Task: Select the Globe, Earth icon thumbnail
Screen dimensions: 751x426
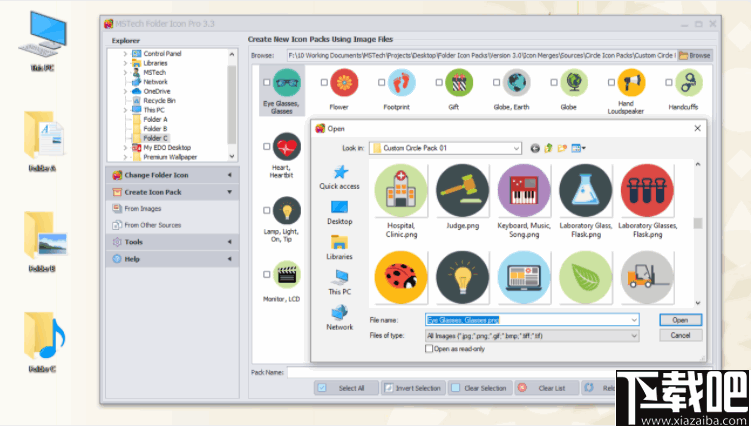Action: click(x=516, y=82)
